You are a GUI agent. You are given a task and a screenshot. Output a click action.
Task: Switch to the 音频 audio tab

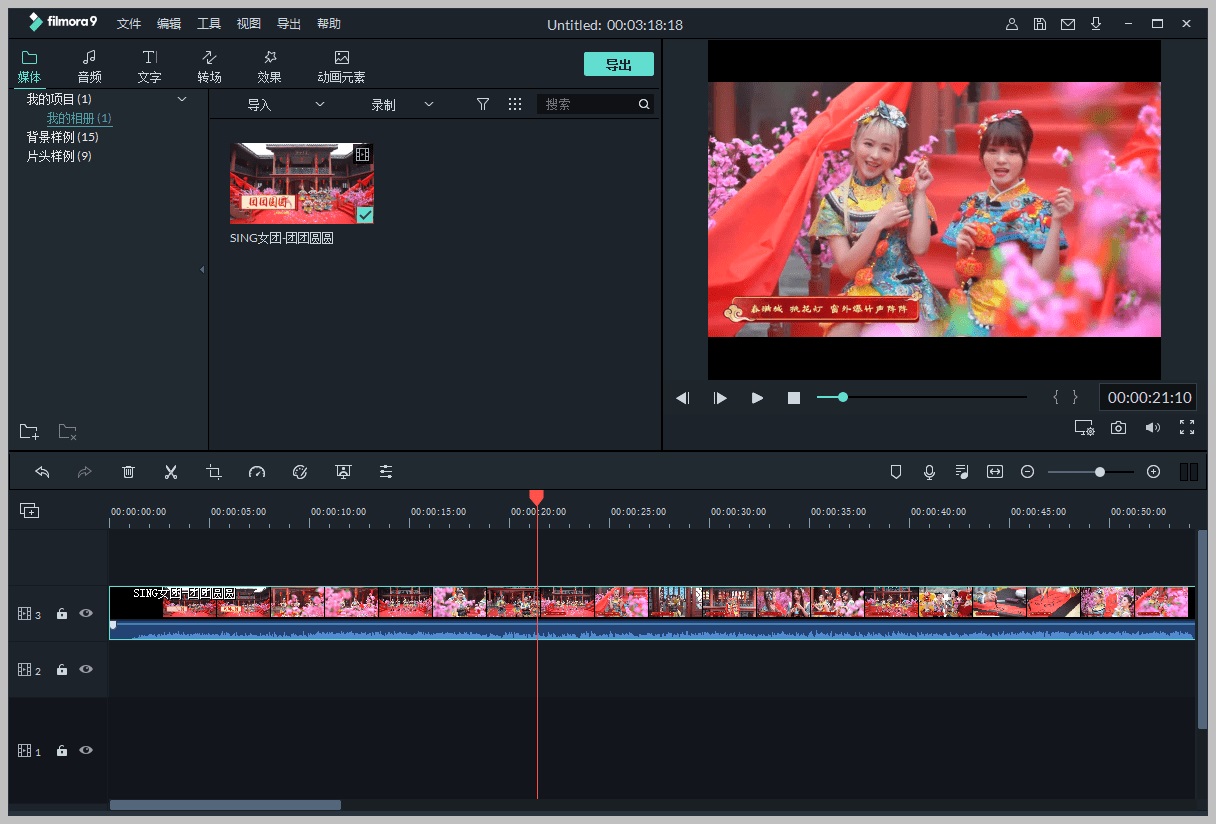(89, 66)
